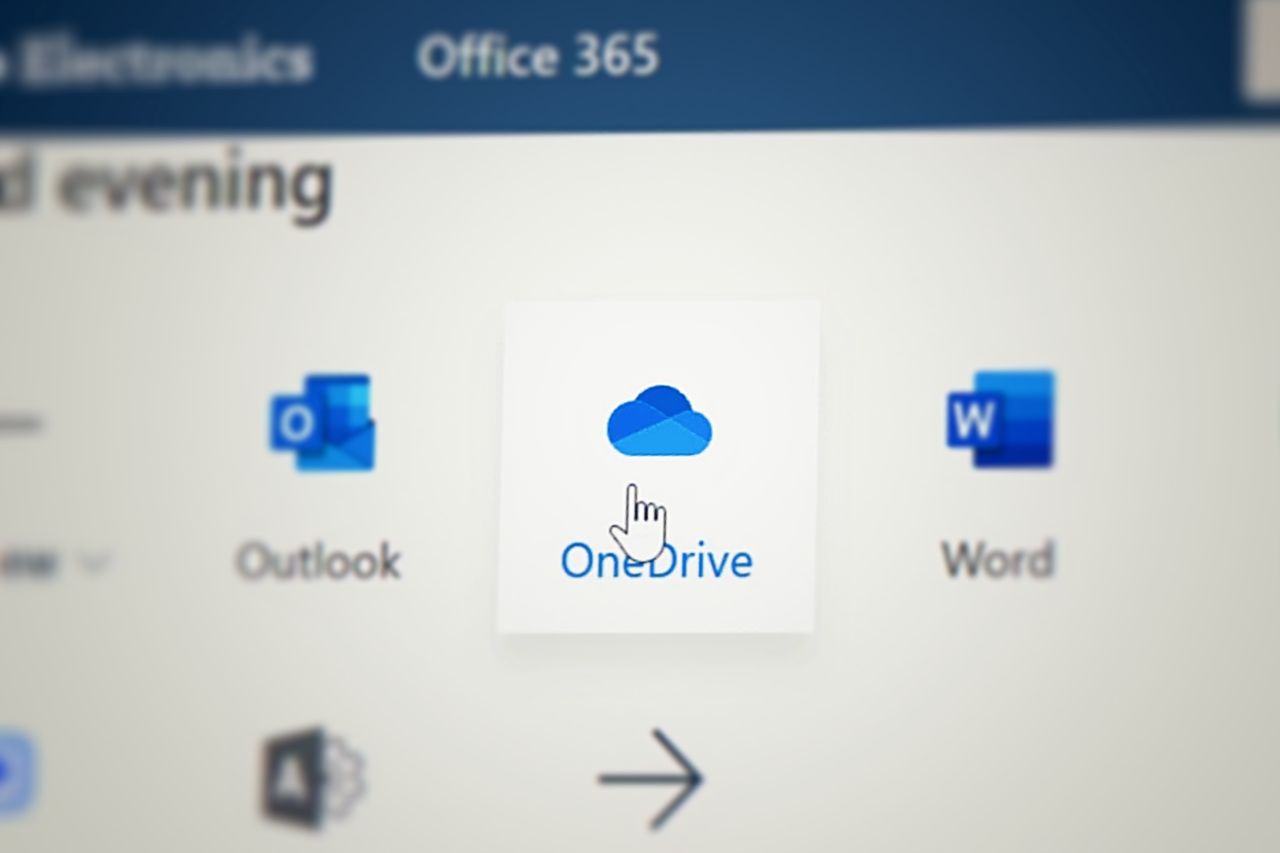Screen dimensions: 1280x853
Task: Open the admin gear app icon
Action: [x=313, y=777]
